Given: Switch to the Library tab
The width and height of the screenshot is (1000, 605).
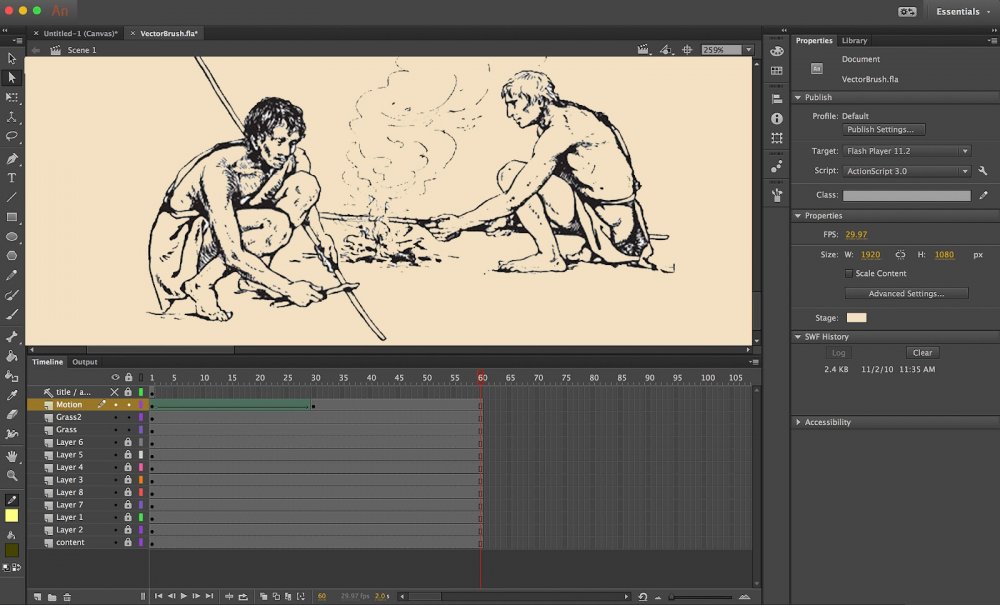Looking at the screenshot, I should click(x=854, y=41).
